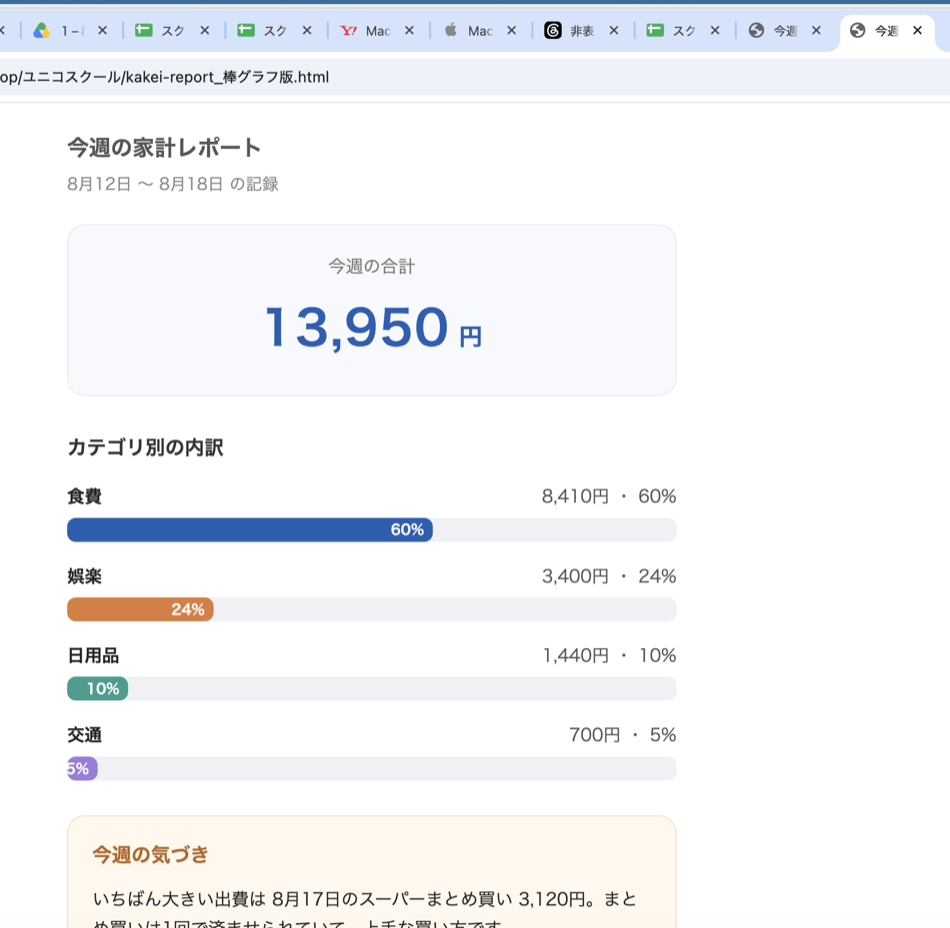Click the orange 娯楽 24% progress bar
This screenshot has width=950, height=928.
140,609
